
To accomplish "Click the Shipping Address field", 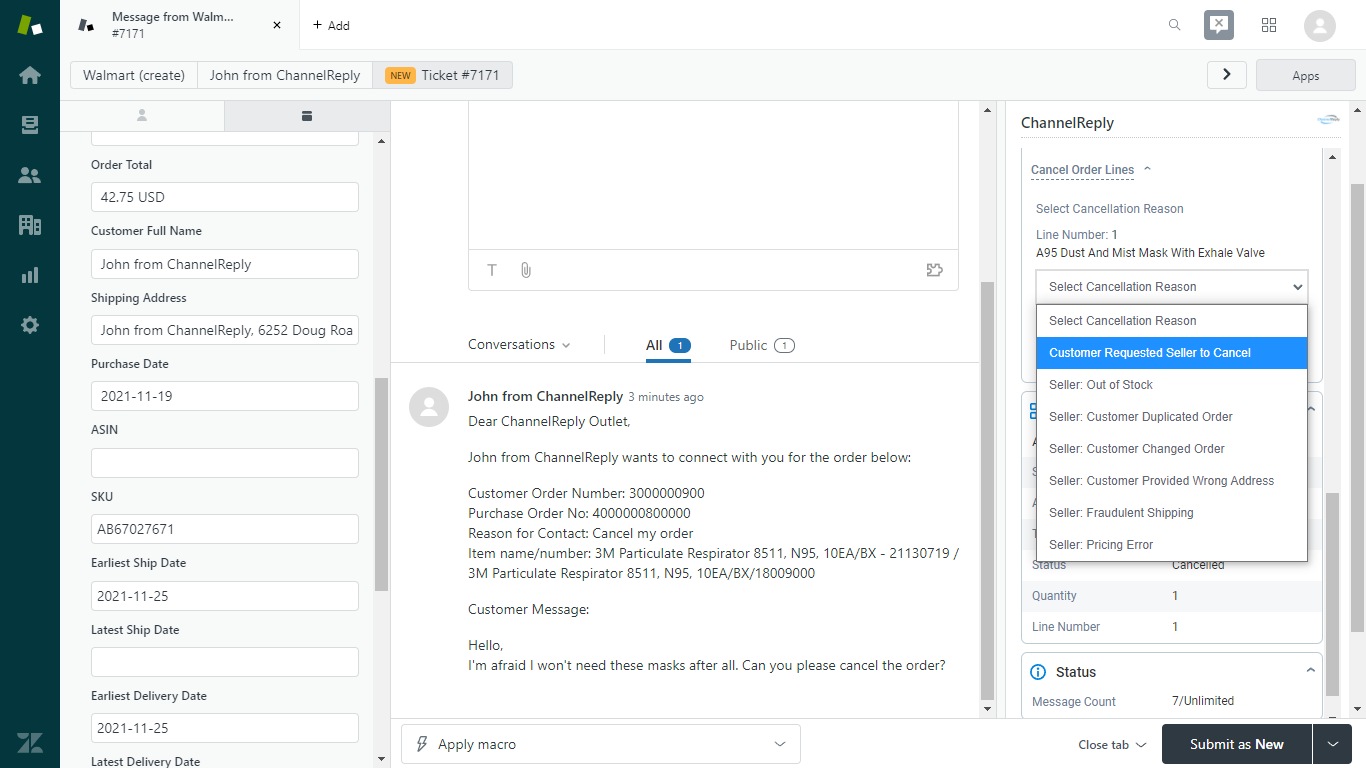I will click(225, 330).
